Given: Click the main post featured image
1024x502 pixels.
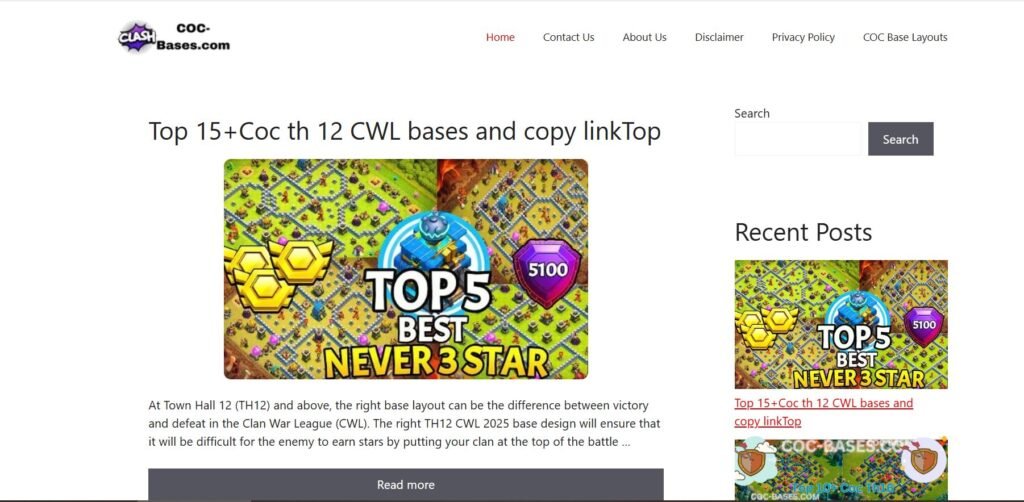Looking at the screenshot, I should (x=406, y=269).
